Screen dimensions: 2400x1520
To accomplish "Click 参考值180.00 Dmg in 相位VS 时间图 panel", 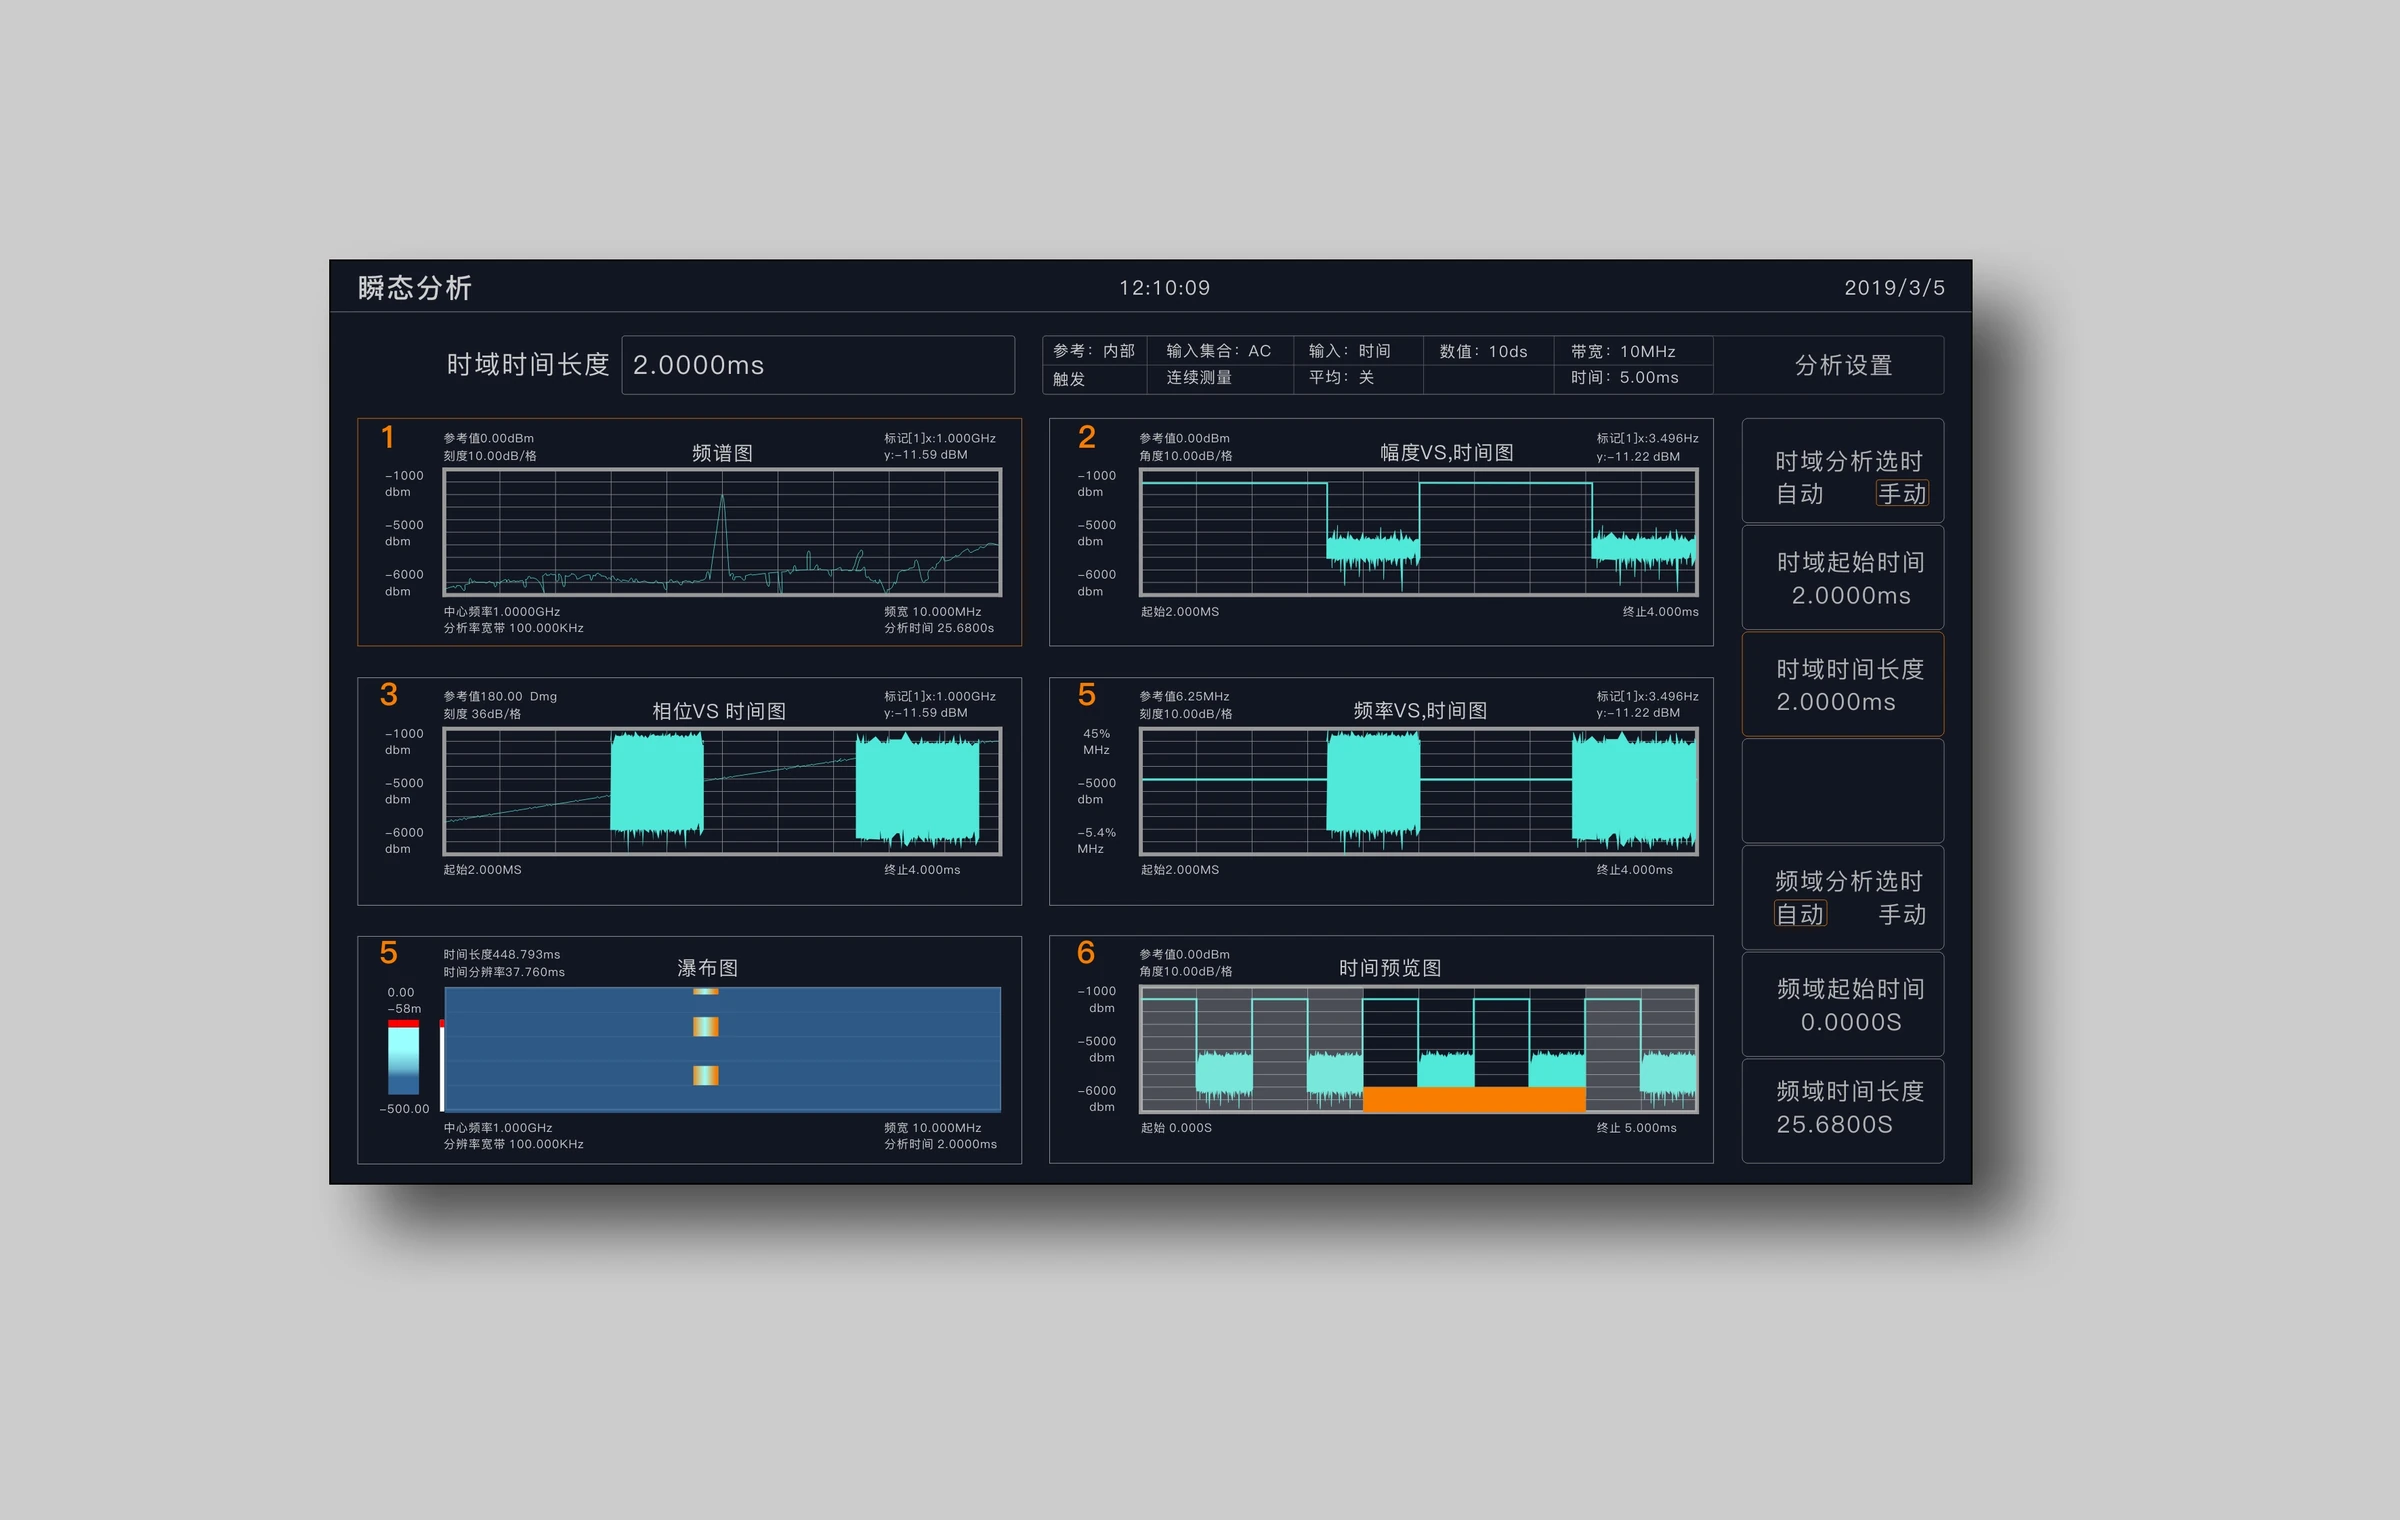I will pyautogui.click(x=500, y=697).
